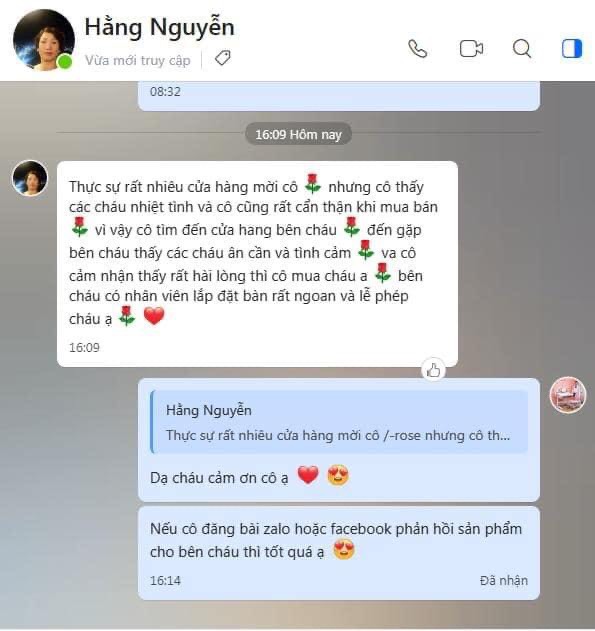The width and height of the screenshot is (595, 631).
Task: Open the search messages magnifier icon
Action: coord(522,49)
